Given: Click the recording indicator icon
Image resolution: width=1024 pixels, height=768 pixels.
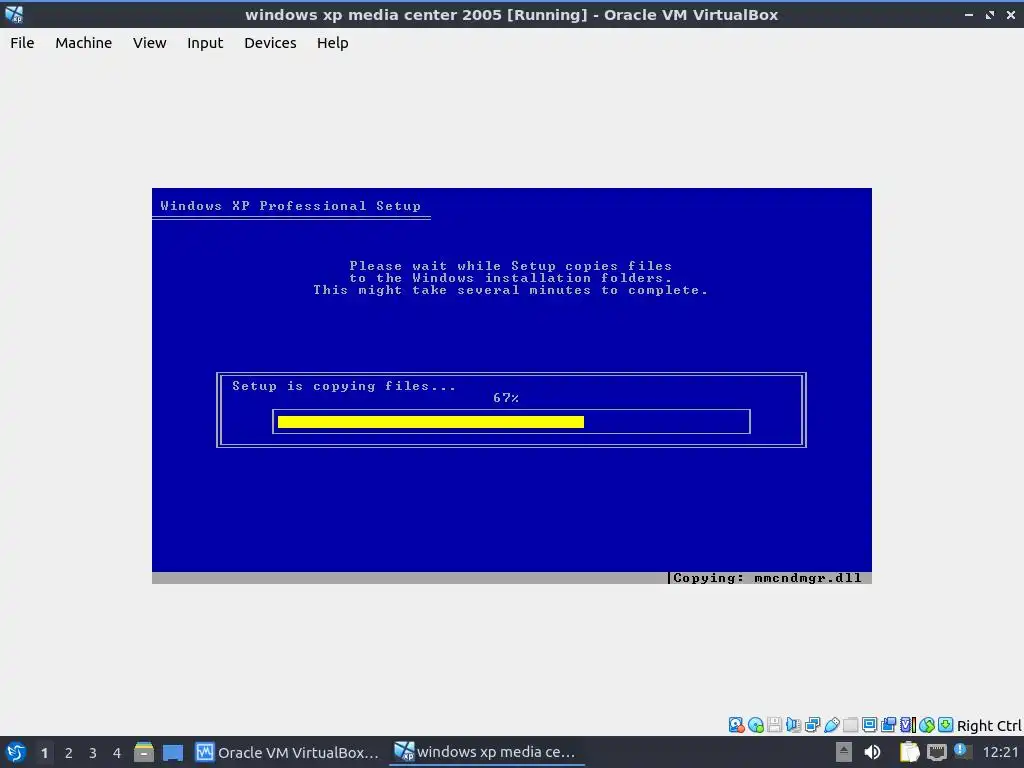Looking at the screenshot, I should [x=888, y=724].
